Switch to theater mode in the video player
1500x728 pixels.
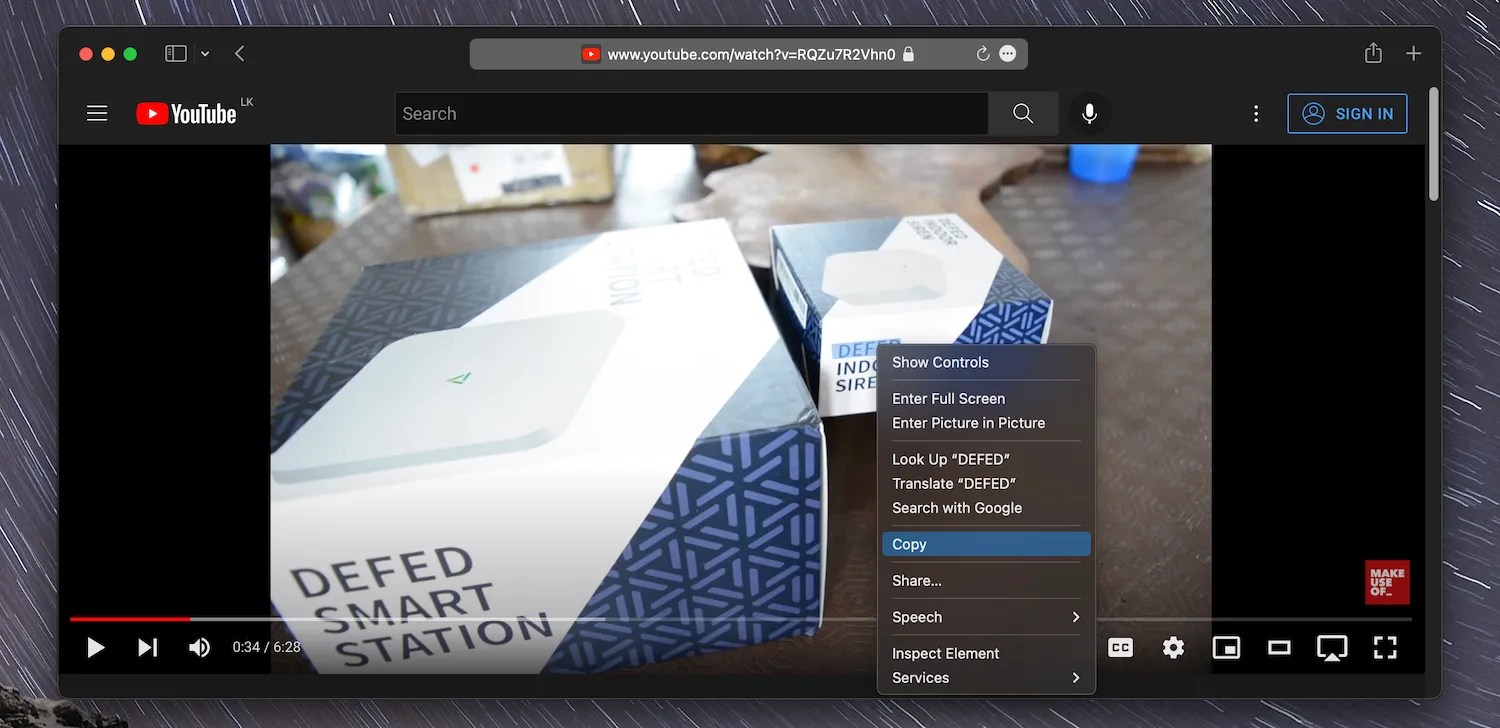pos(1279,647)
